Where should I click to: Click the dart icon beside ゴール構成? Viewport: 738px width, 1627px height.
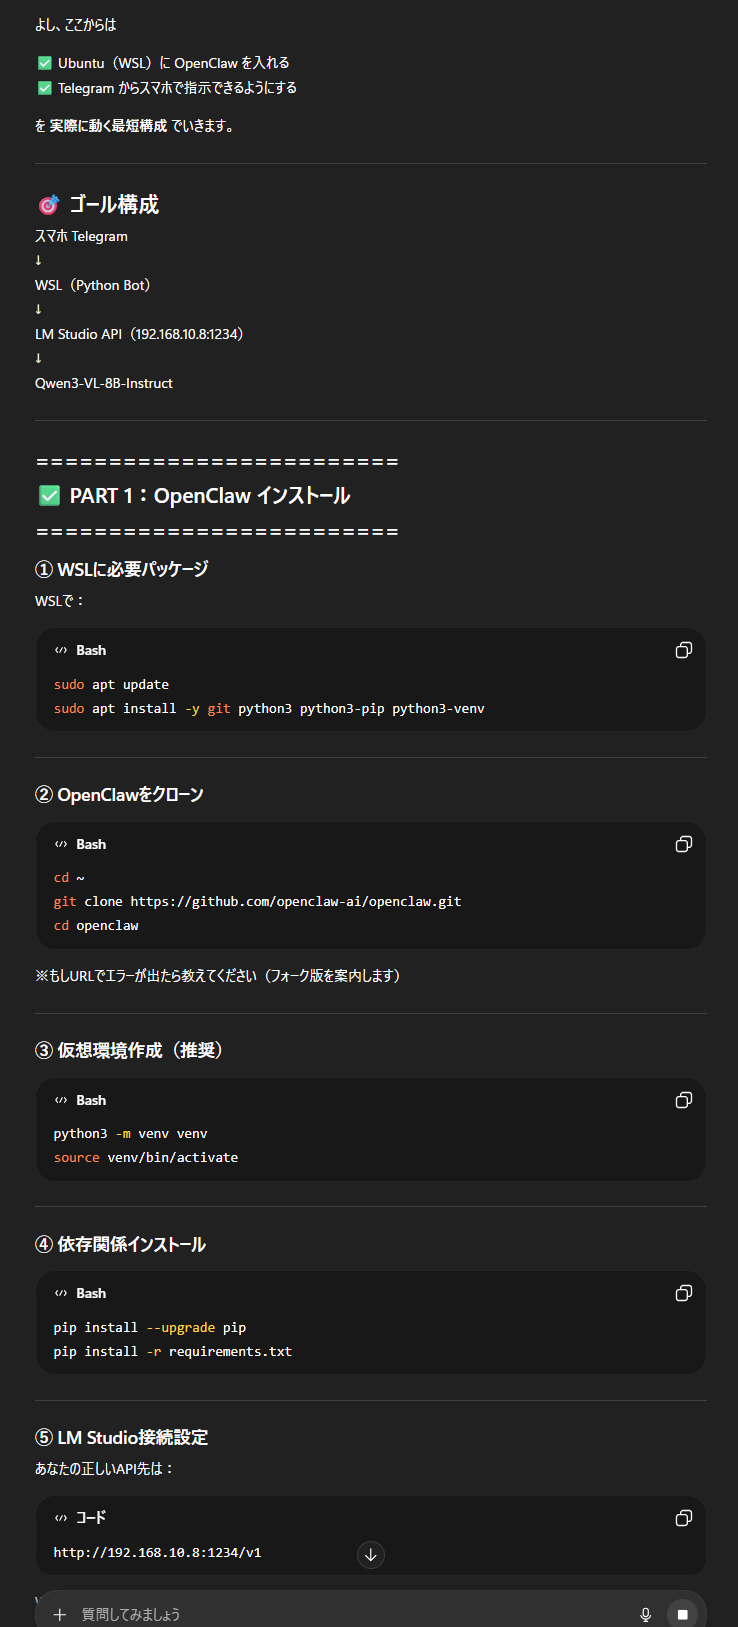pos(48,205)
